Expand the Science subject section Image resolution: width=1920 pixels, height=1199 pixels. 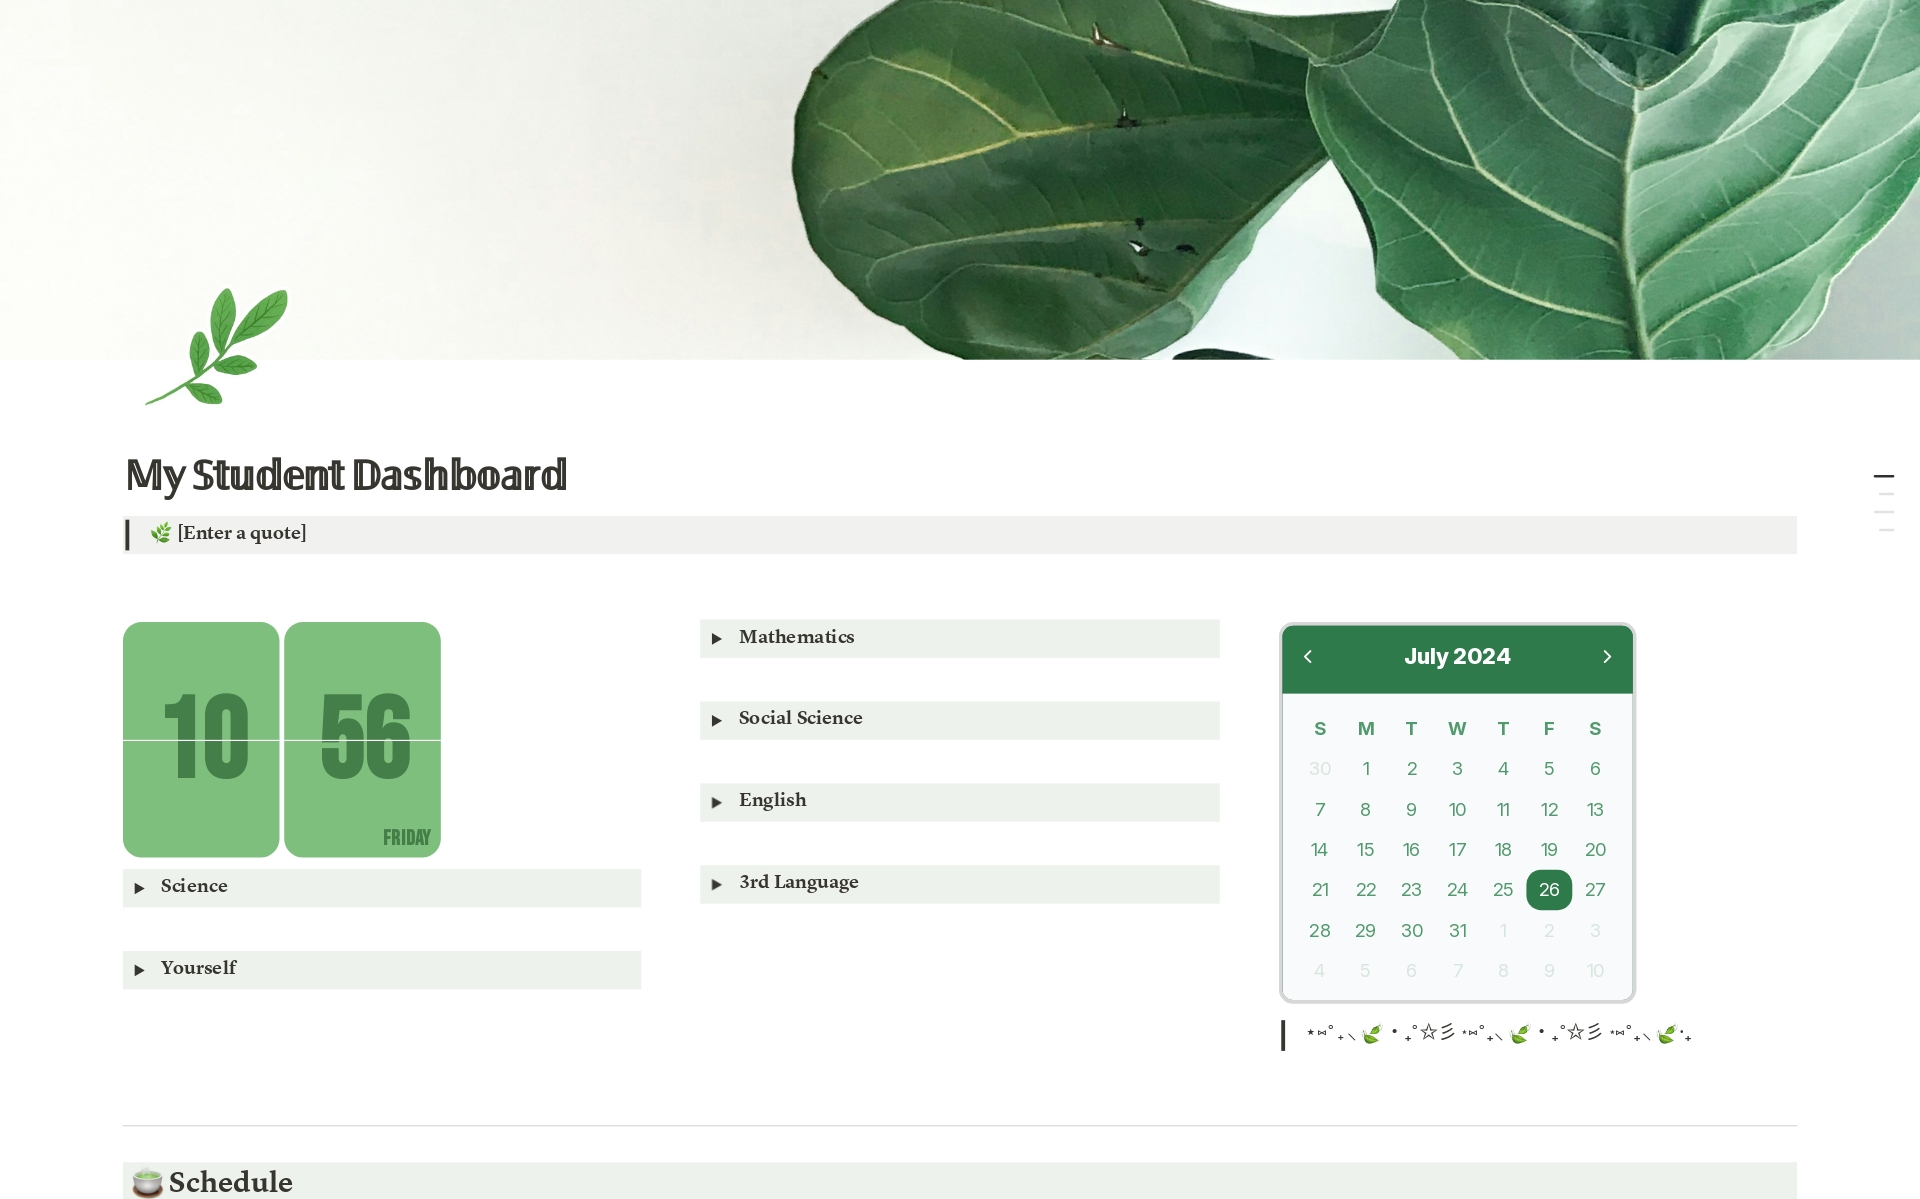click(138, 885)
